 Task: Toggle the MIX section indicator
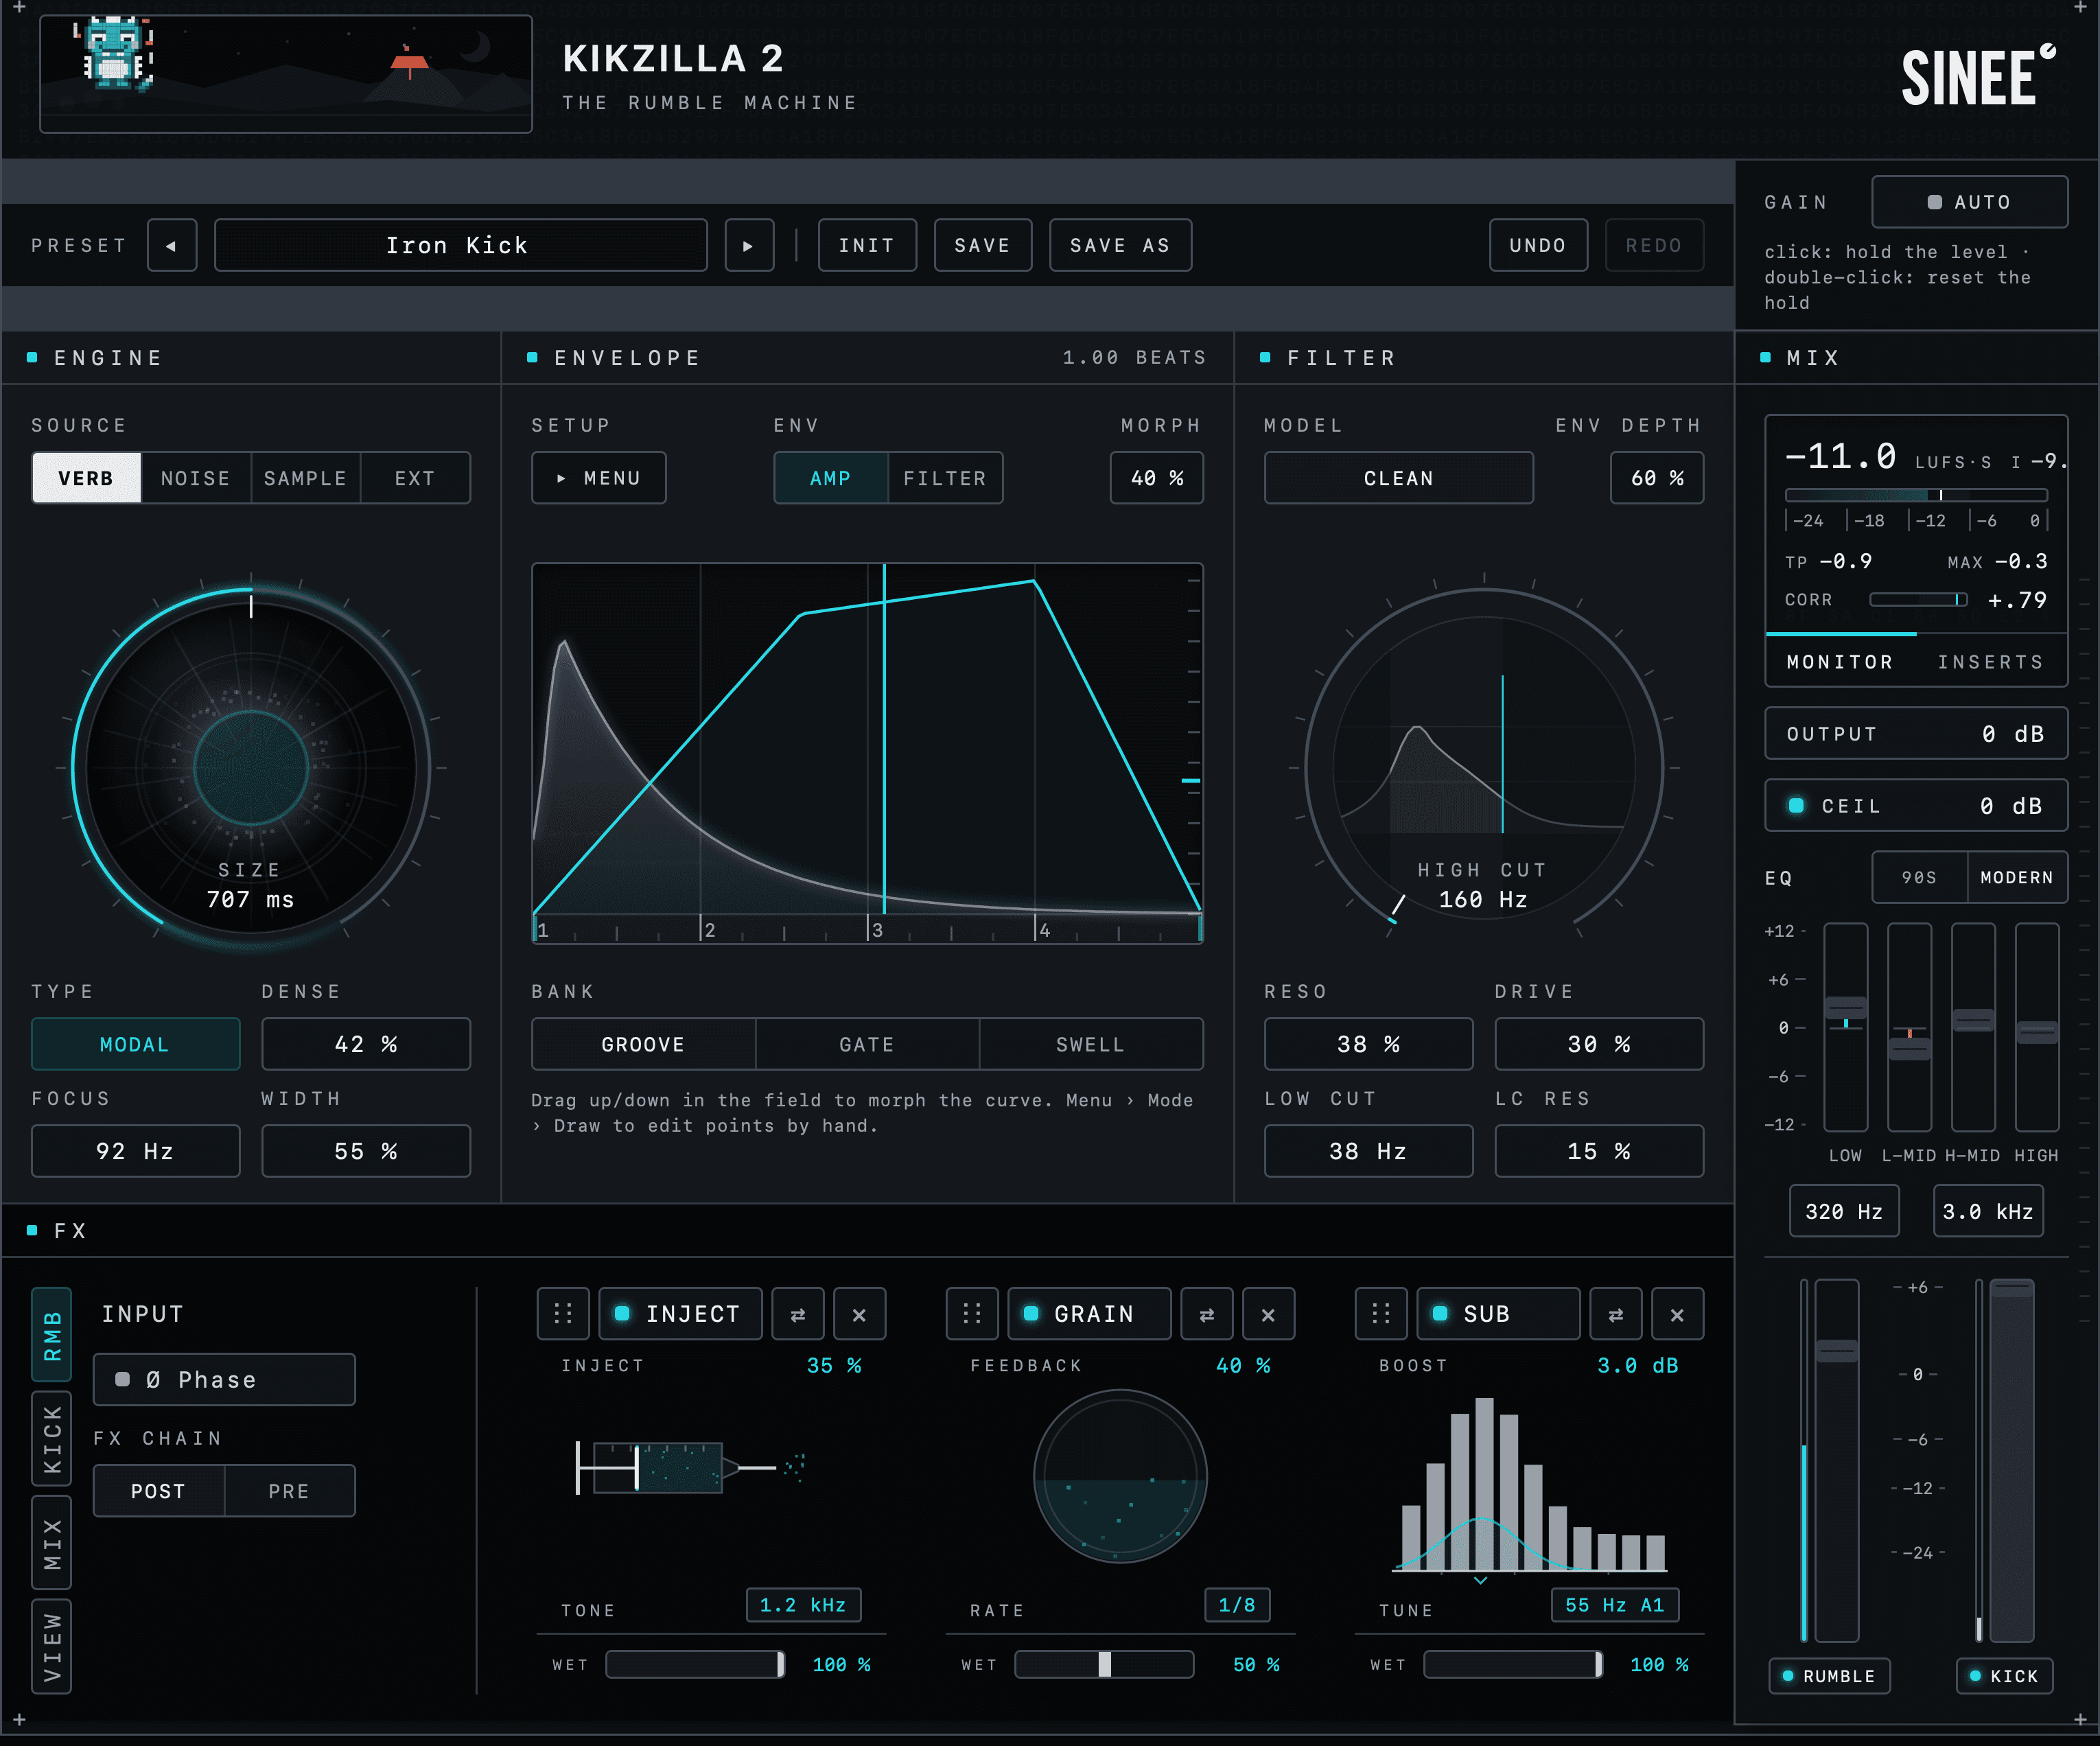(1765, 357)
